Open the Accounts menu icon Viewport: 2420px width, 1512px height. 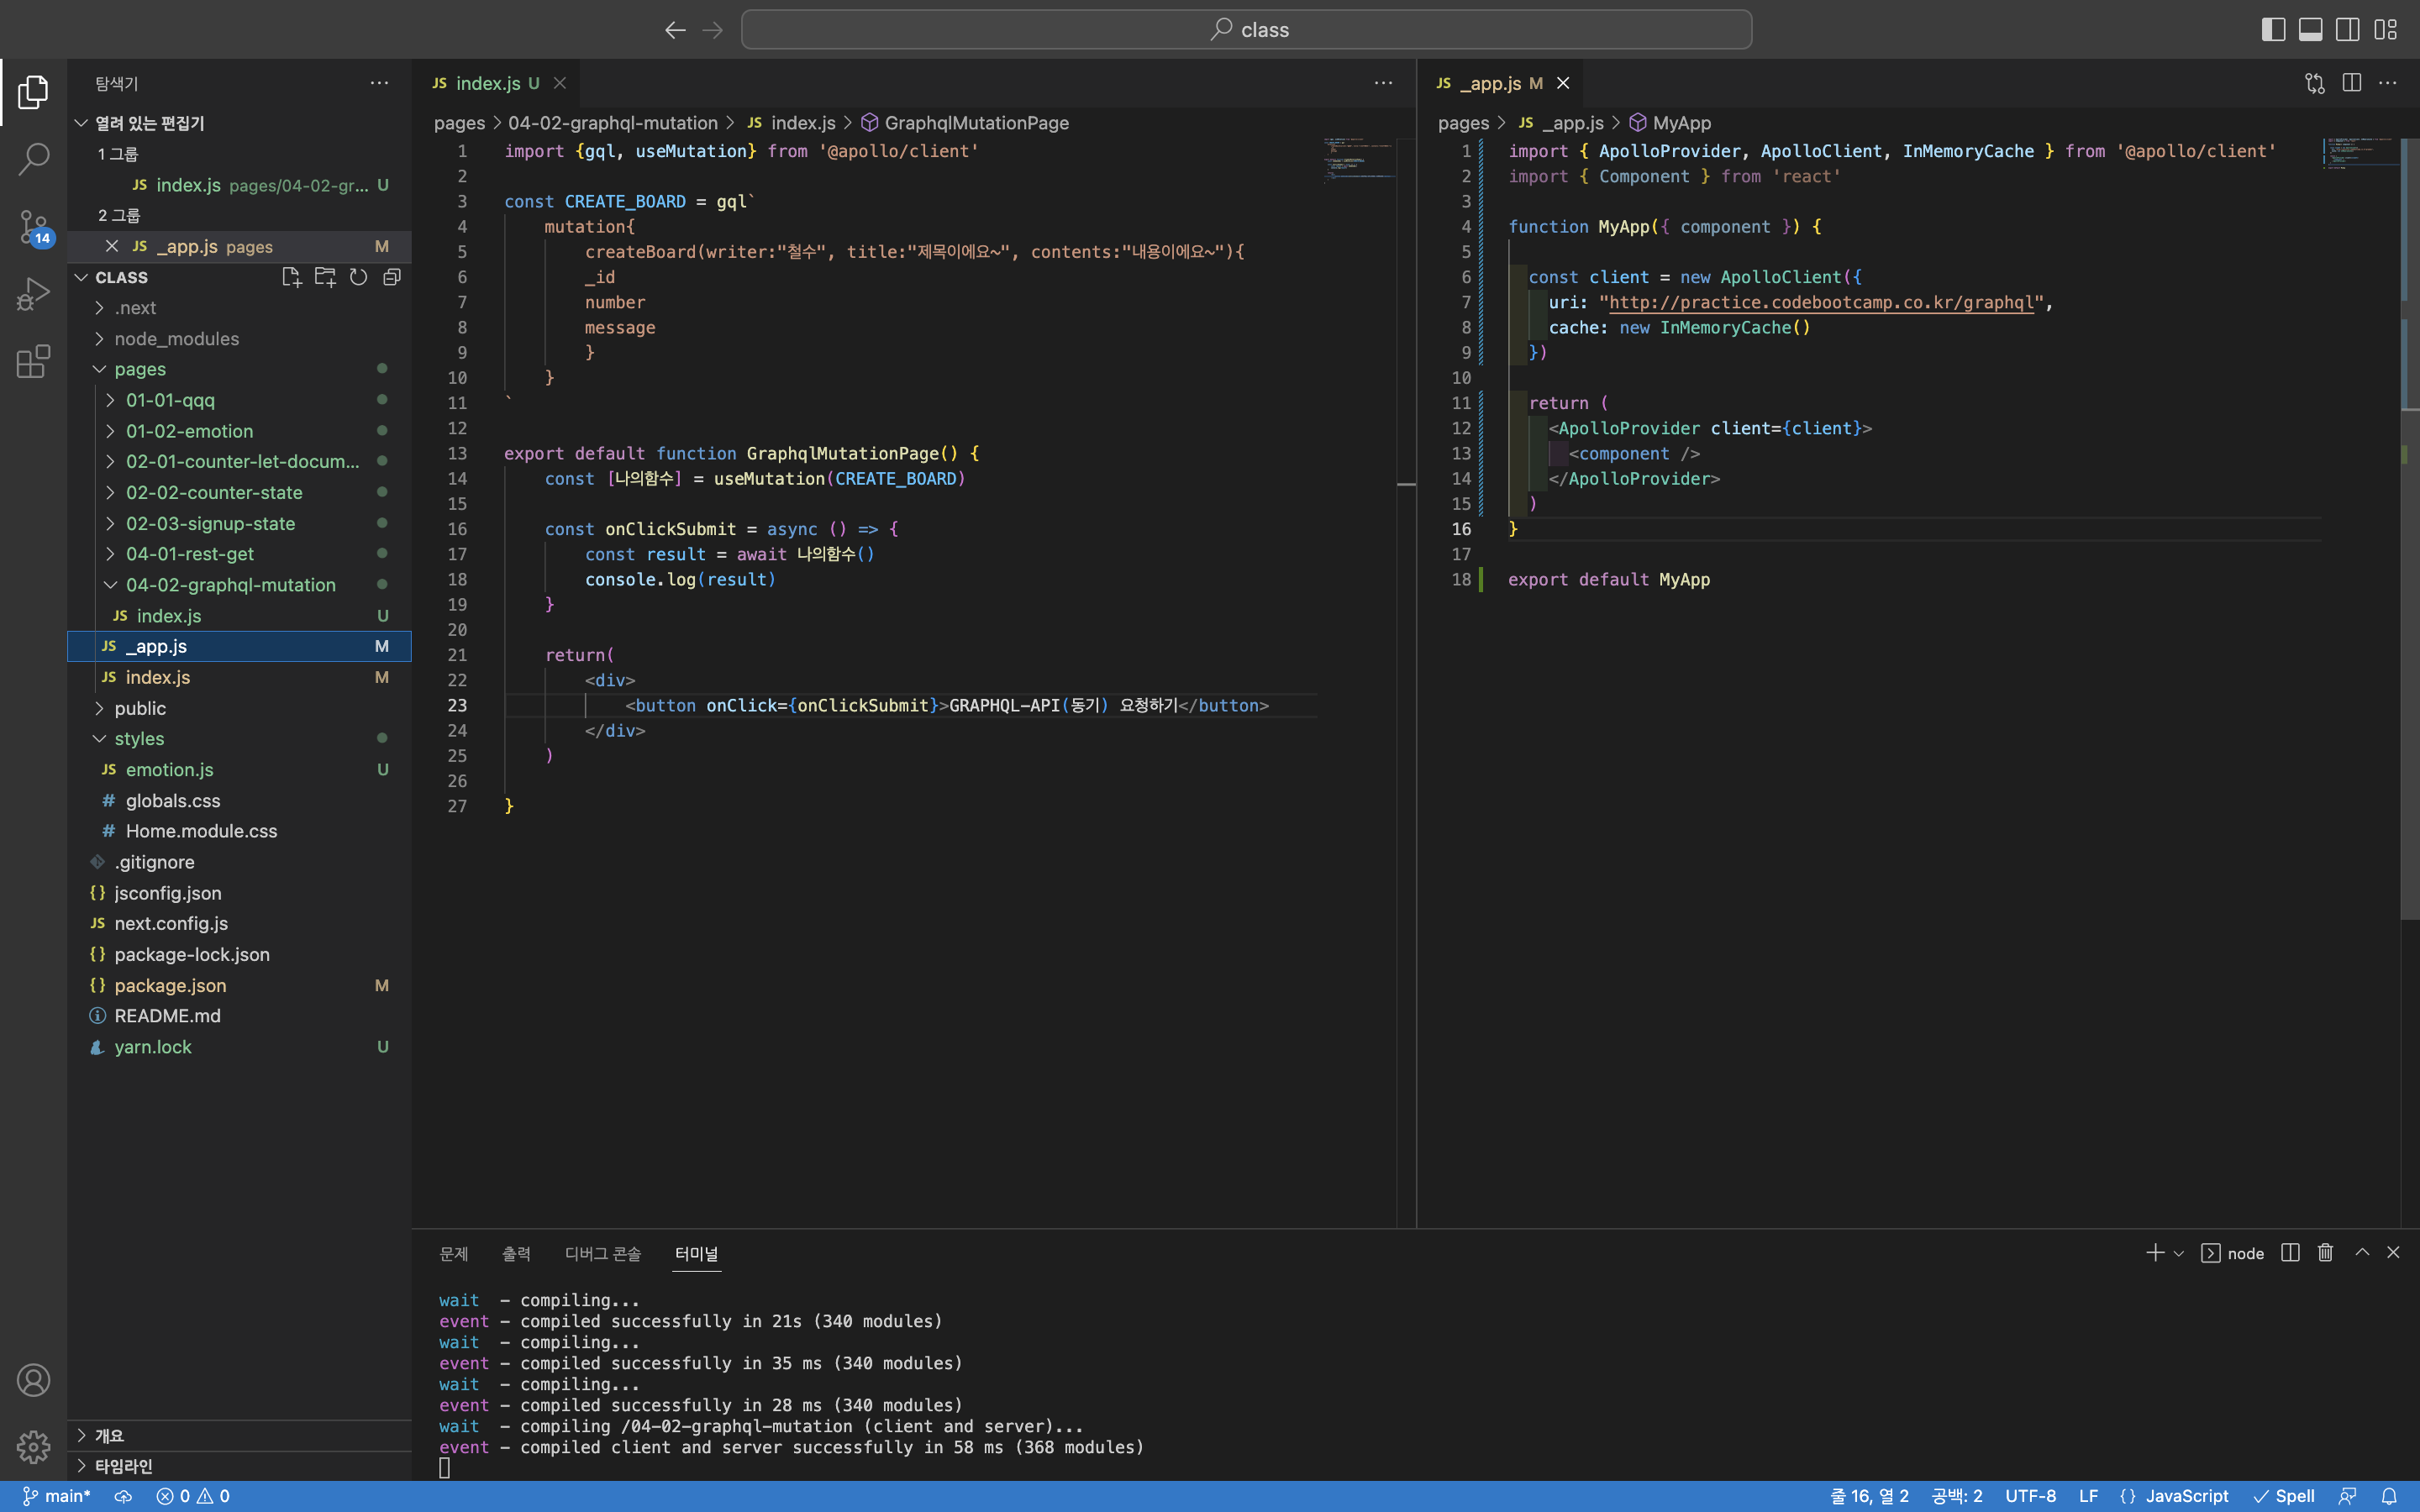(33, 1380)
